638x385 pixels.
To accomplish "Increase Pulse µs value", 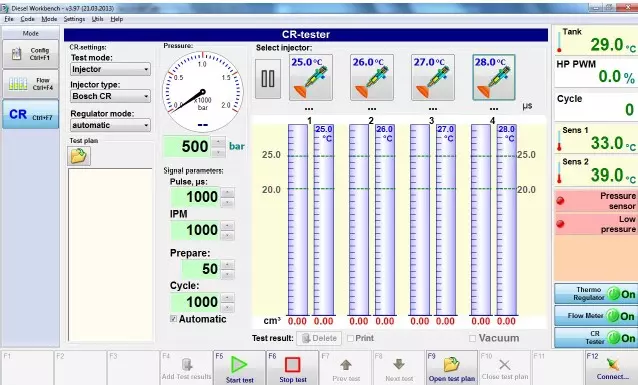I will 227,192.
